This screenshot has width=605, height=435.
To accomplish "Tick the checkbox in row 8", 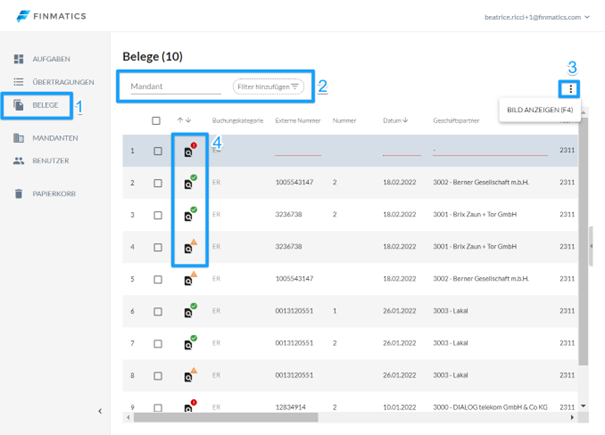I will pyautogui.click(x=158, y=376).
